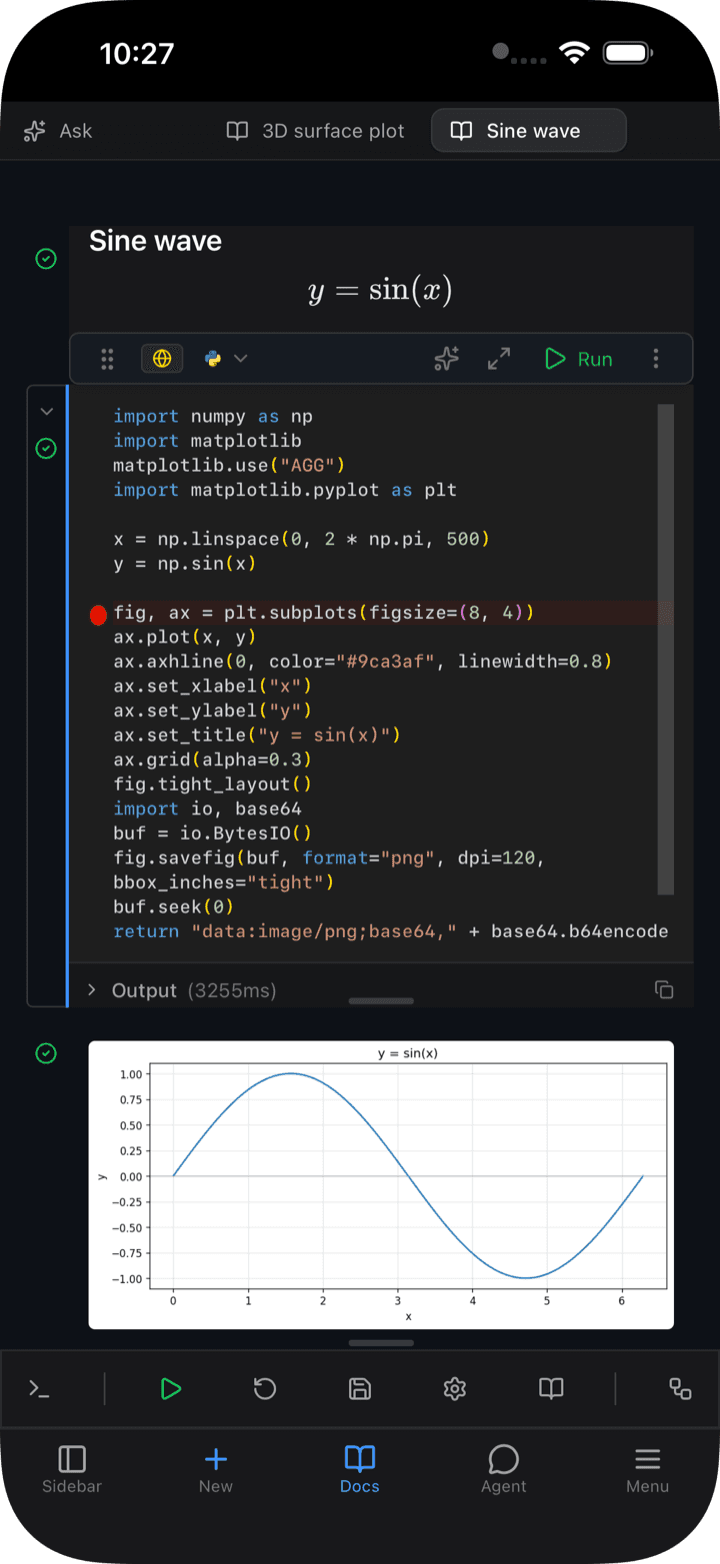Copy the output with the copy icon
The image size is (720, 1564).
[664, 990]
